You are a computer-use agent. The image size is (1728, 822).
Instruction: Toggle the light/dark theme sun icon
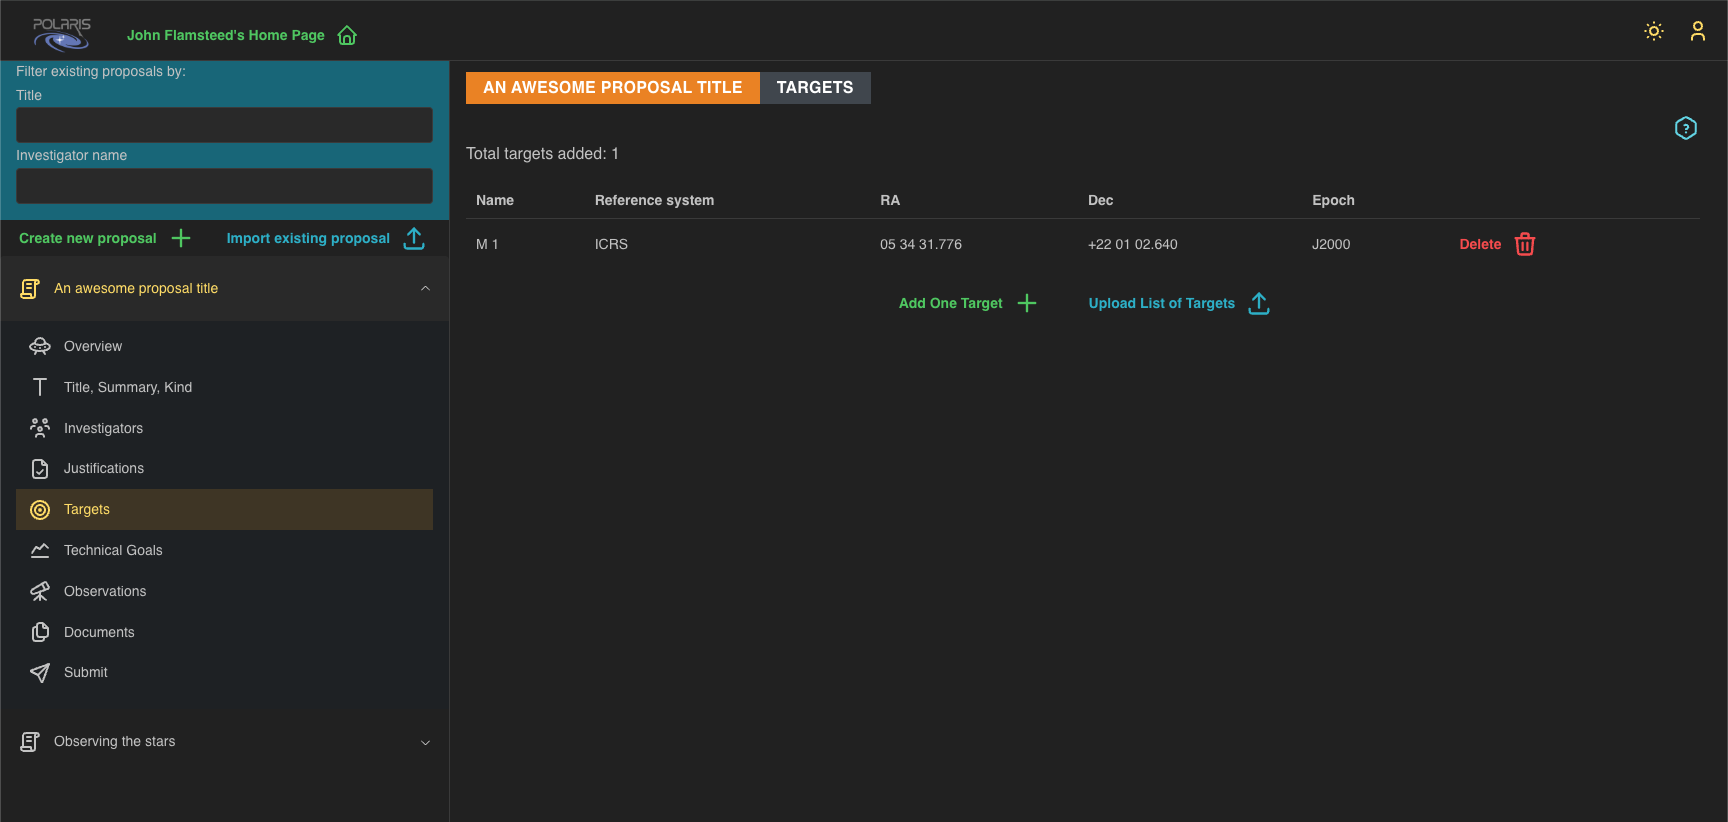[1654, 31]
